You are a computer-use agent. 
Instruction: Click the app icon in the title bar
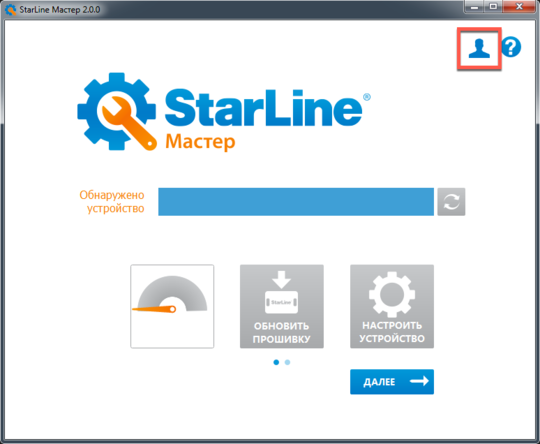pos(11,10)
